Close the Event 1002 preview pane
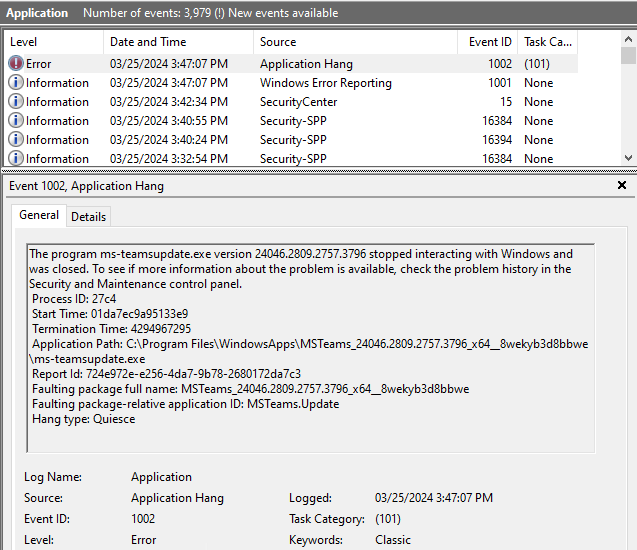The height and width of the screenshot is (550, 637). 622,185
